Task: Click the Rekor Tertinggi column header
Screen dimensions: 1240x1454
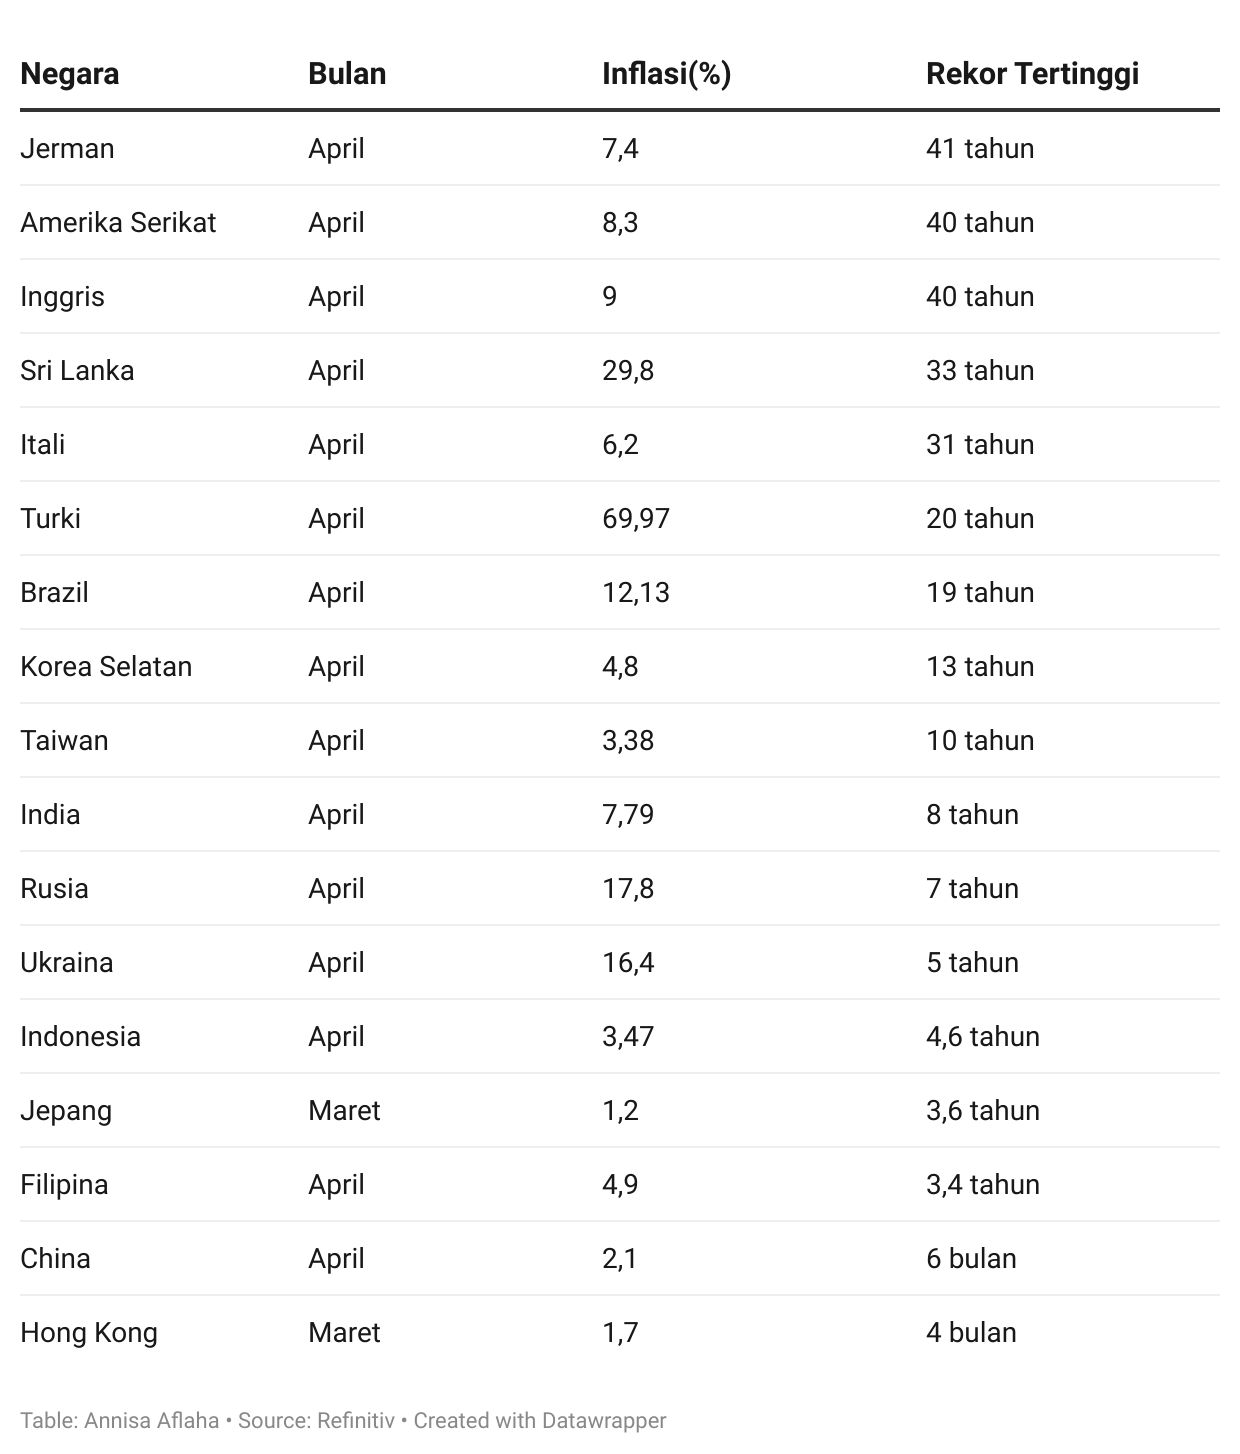Action: point(1033,74)
